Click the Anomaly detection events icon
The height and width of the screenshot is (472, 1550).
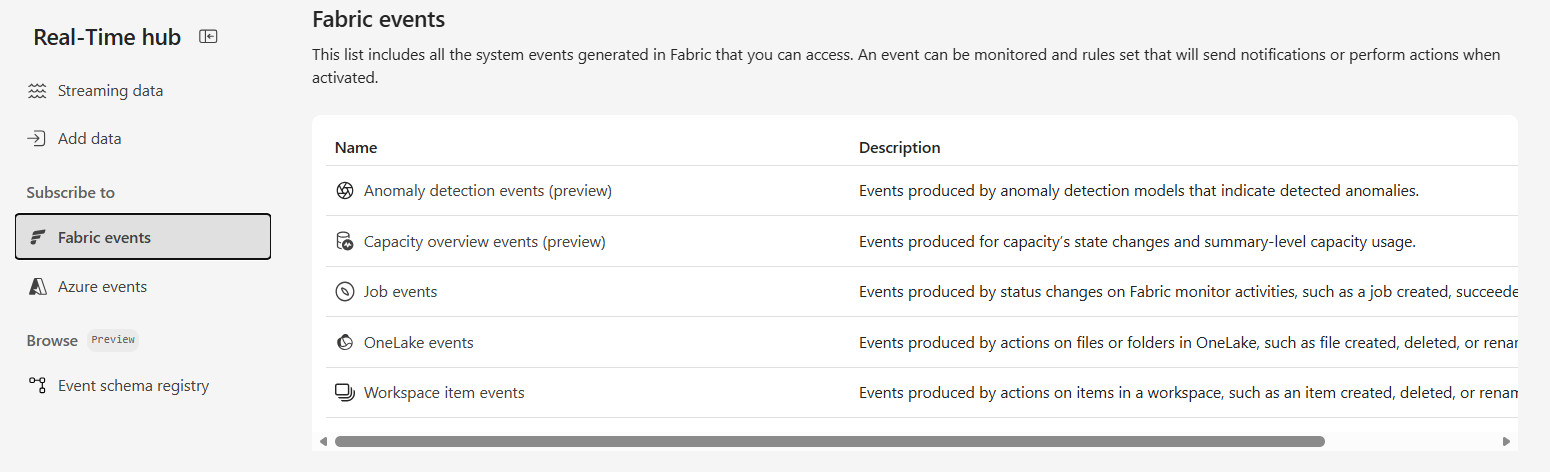(345, 191)
